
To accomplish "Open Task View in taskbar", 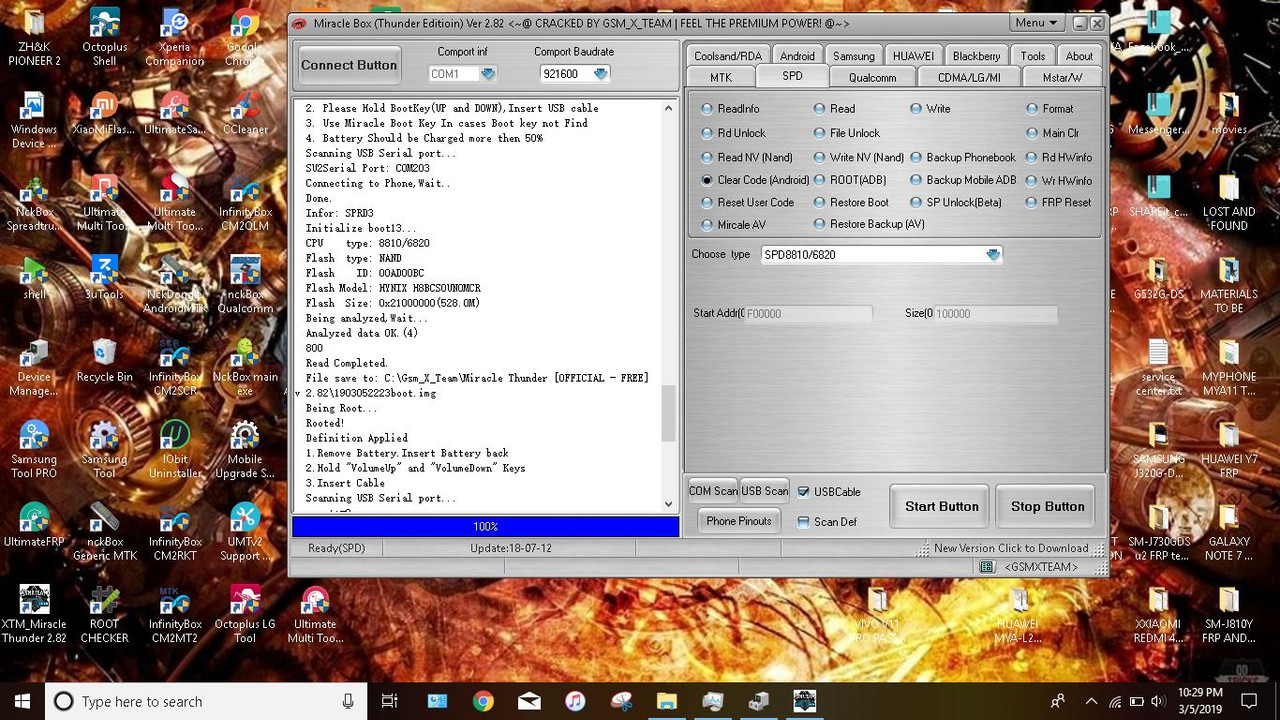I will pyautogui.click(x=390, y=701).
